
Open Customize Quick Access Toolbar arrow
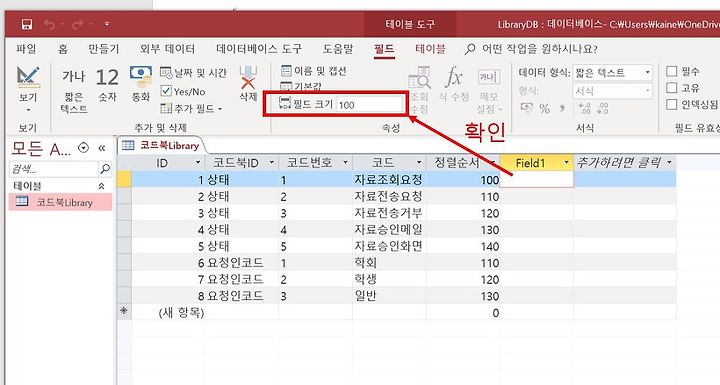point(107,24)
